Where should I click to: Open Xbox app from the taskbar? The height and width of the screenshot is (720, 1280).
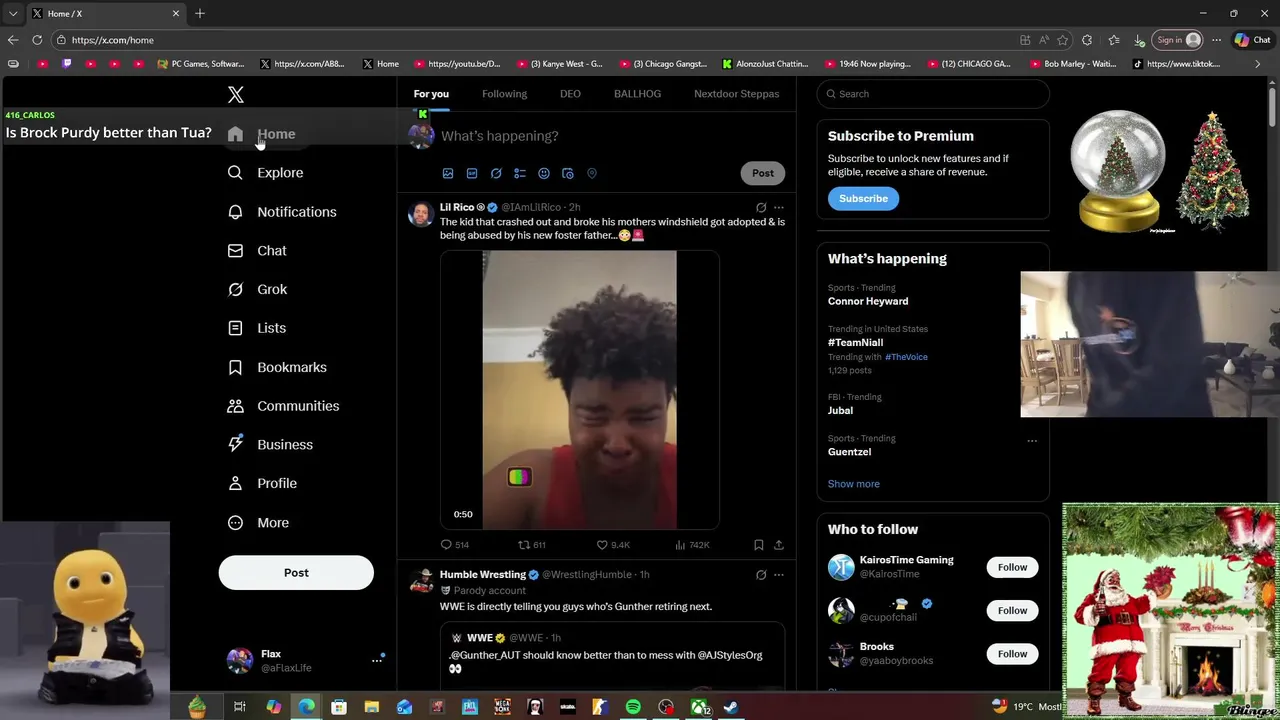pyautogui.click(x=699, y=707)
